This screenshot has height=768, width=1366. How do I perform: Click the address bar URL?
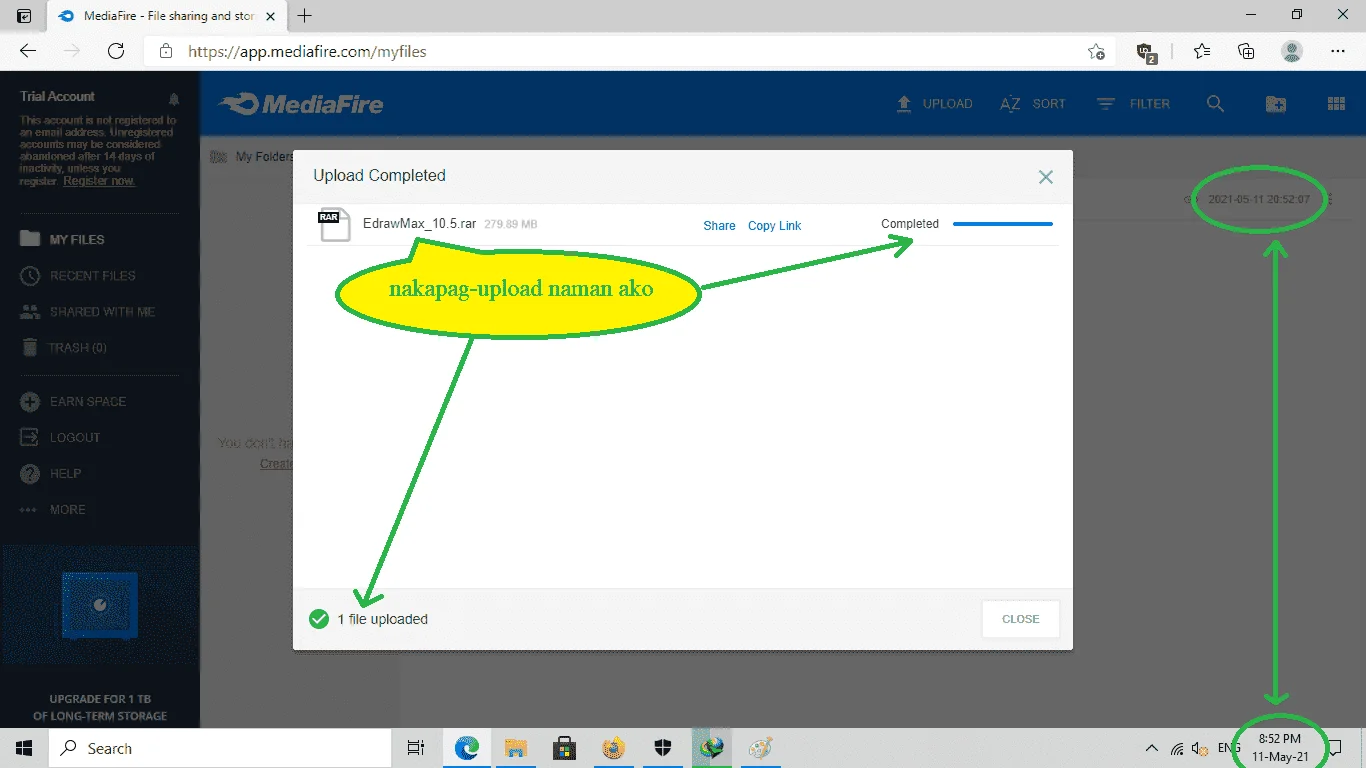(307, 51)
